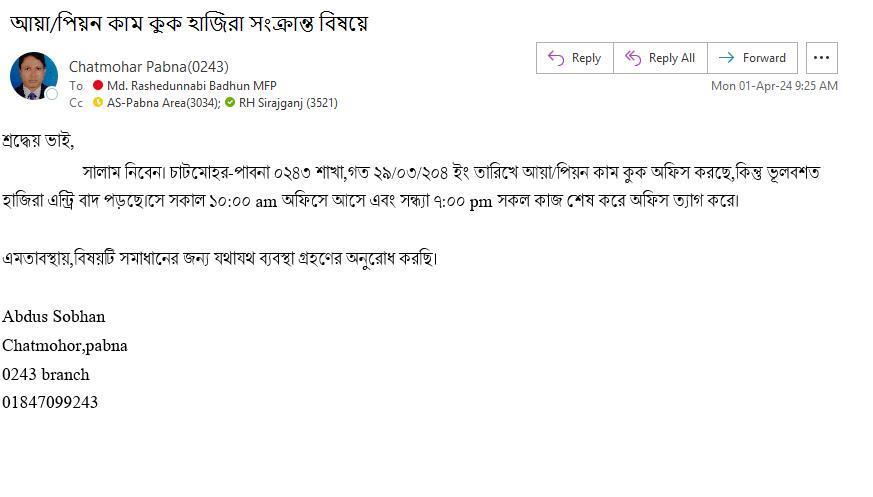Open sender name Chatmohar Pabna(0243)

149,67
